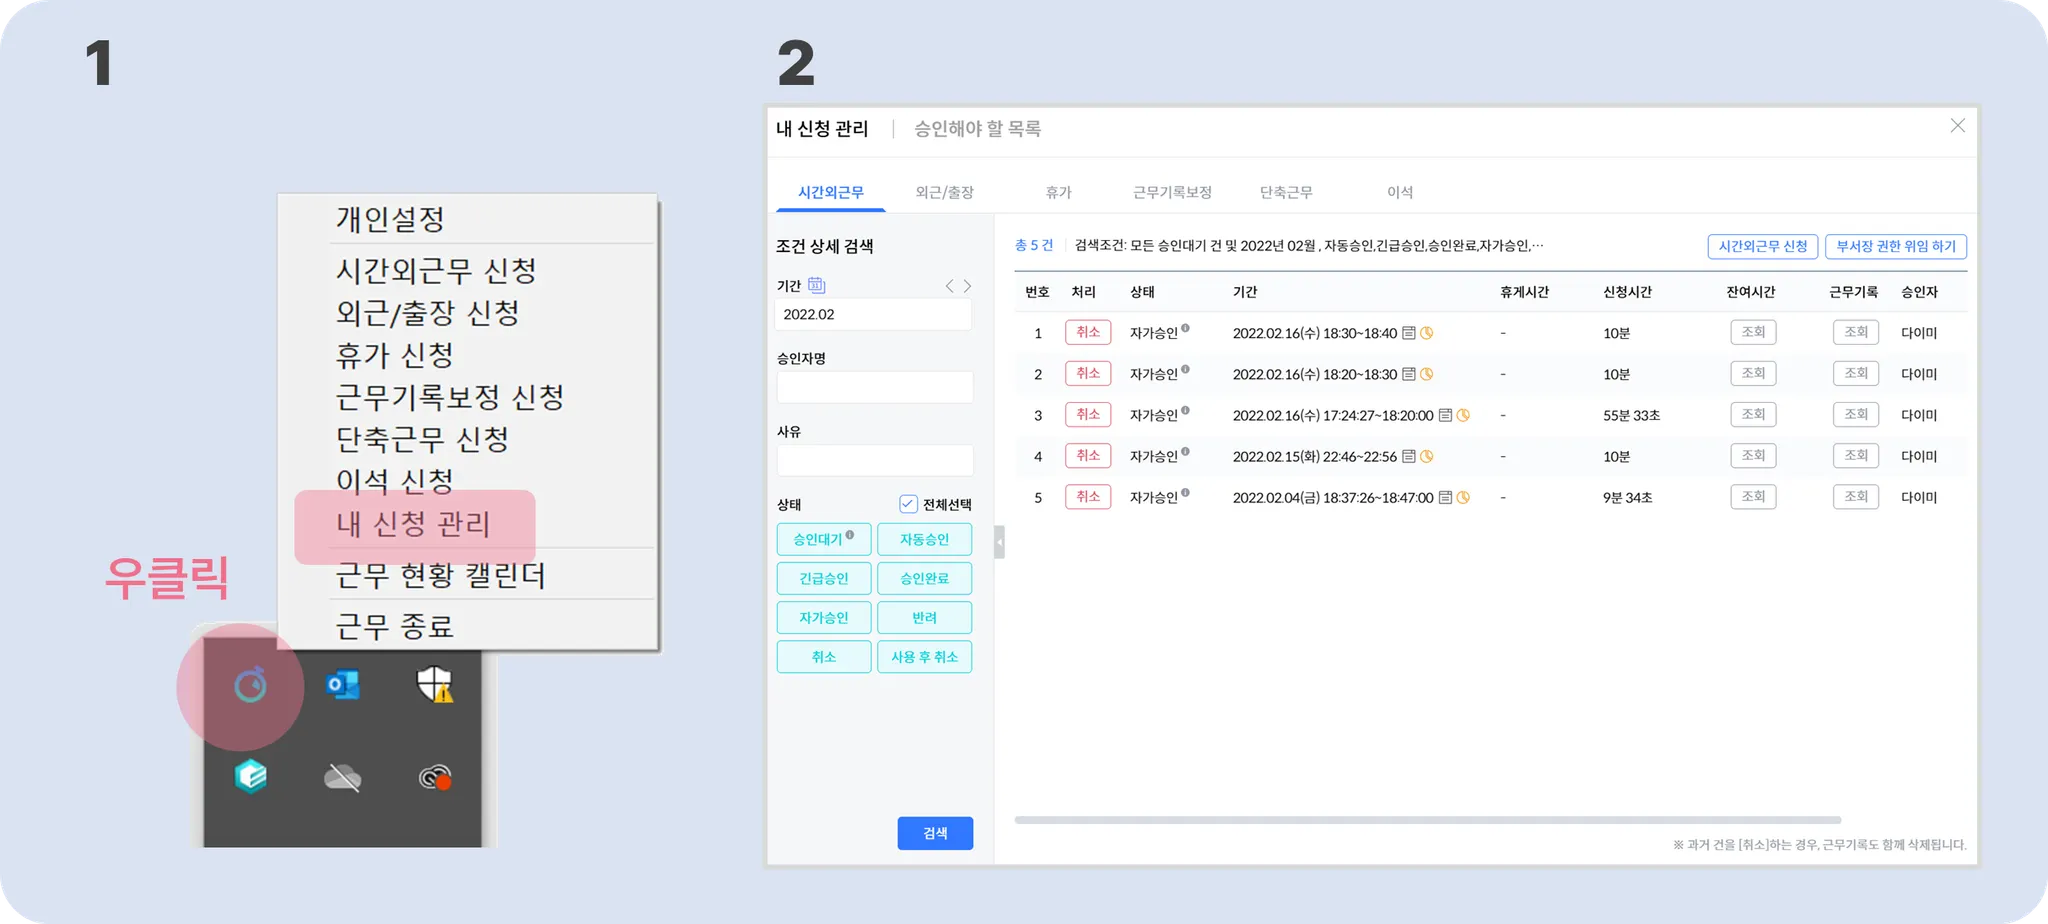Toggle the 반려 status filter
The height and width of the screenshot is (924, 2048).
click(925, 617)
